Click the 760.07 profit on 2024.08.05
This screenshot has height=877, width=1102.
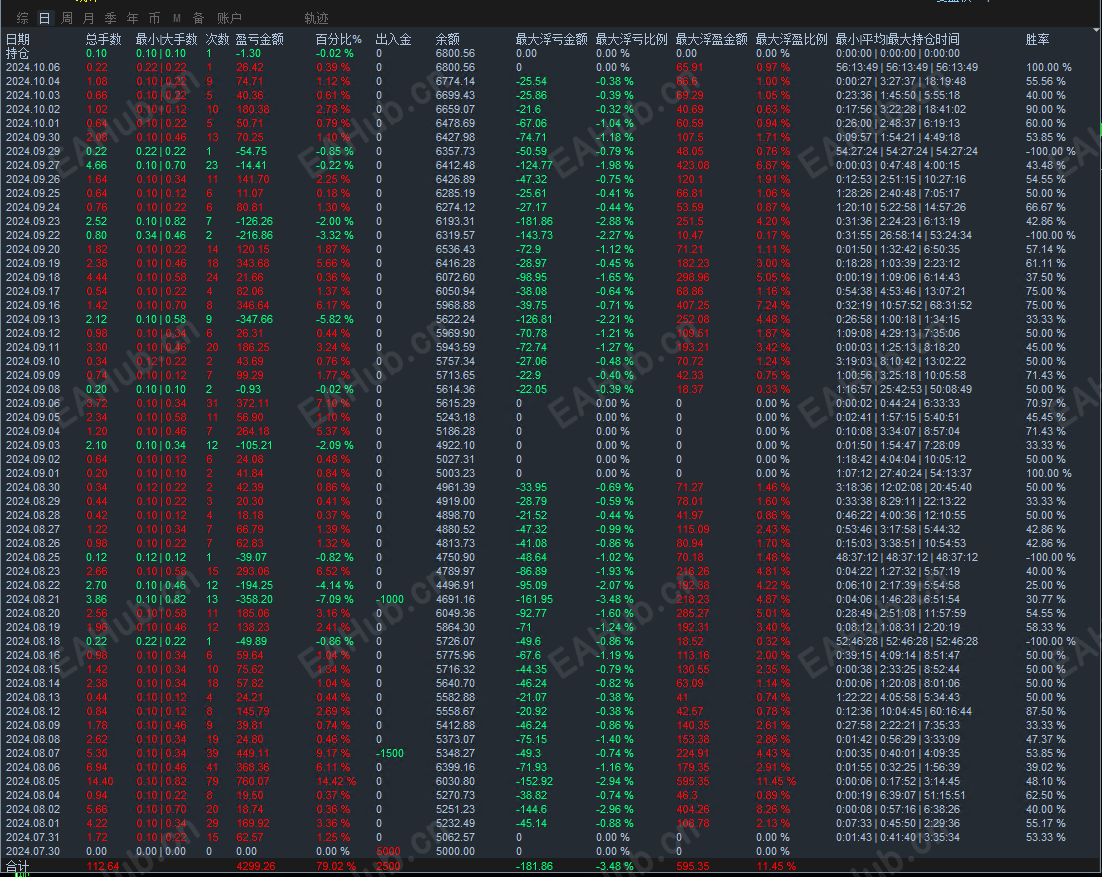253,781
